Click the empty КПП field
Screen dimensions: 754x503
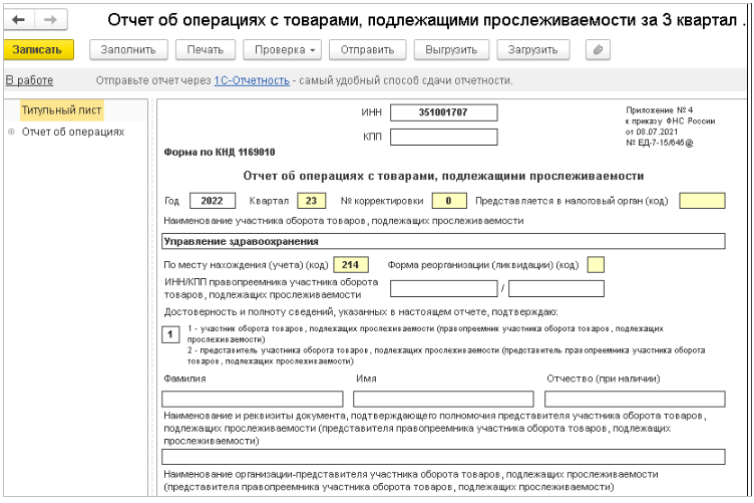(x=443, y=136)
